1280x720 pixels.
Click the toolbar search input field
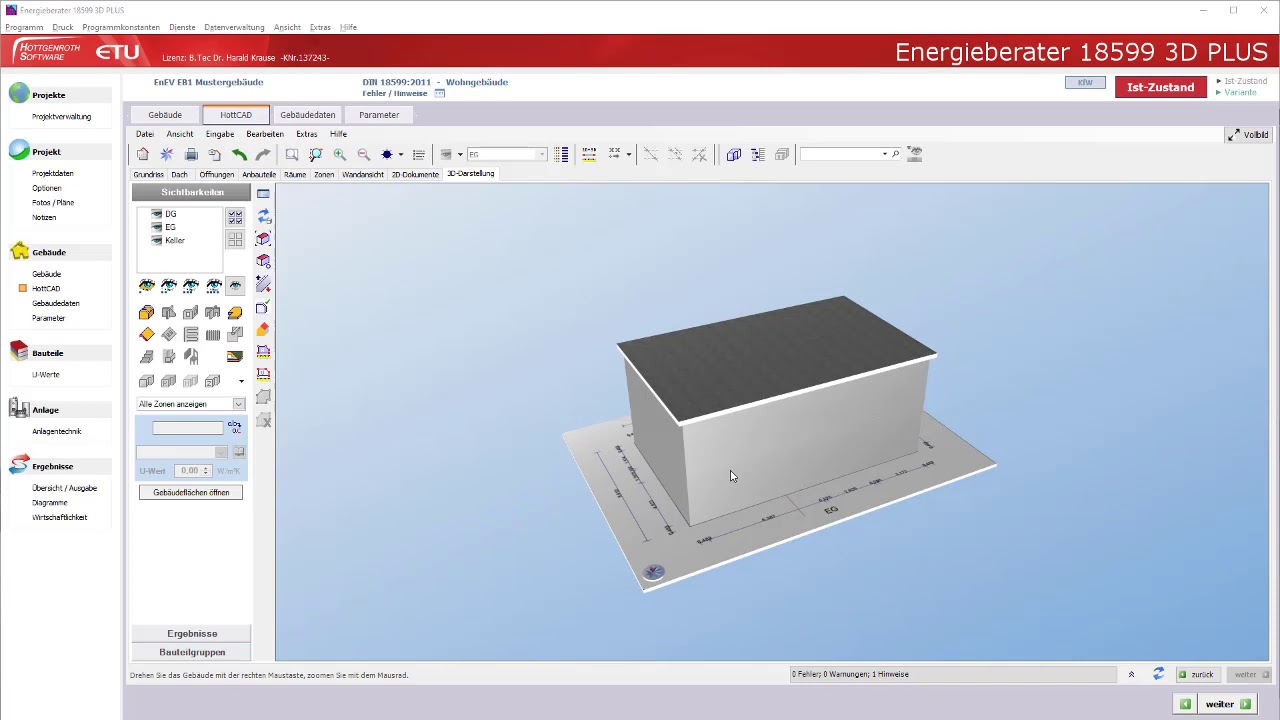tap(840, 154)
